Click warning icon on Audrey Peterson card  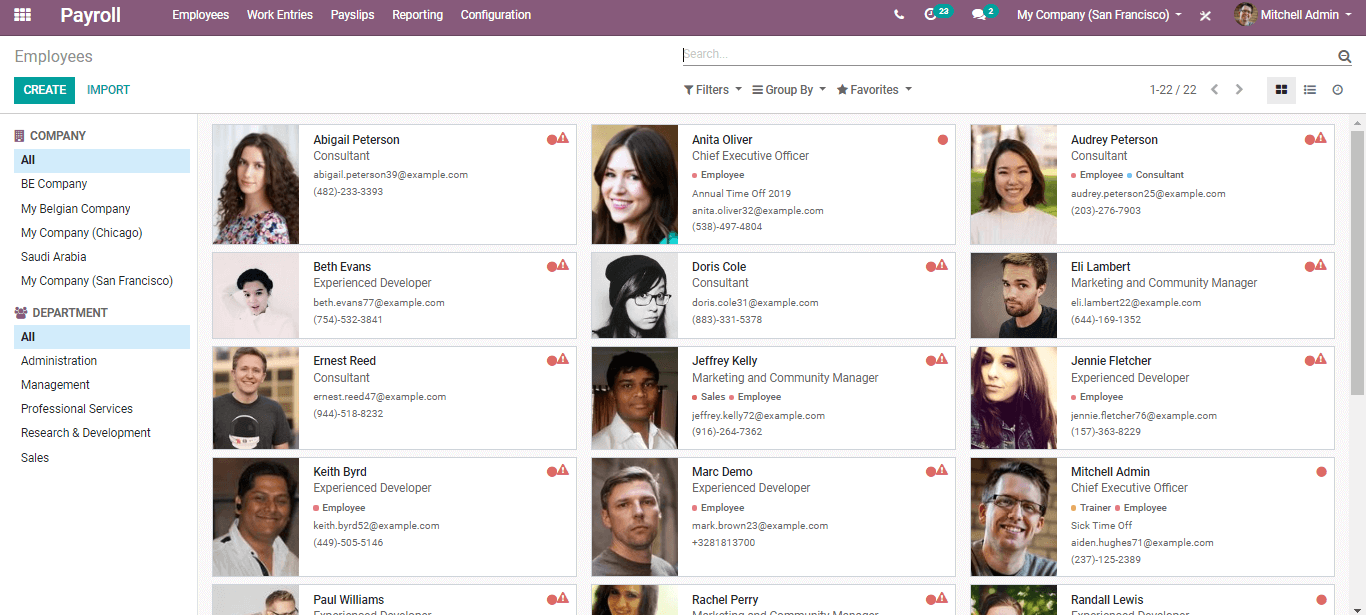(x=1321, y=139)
